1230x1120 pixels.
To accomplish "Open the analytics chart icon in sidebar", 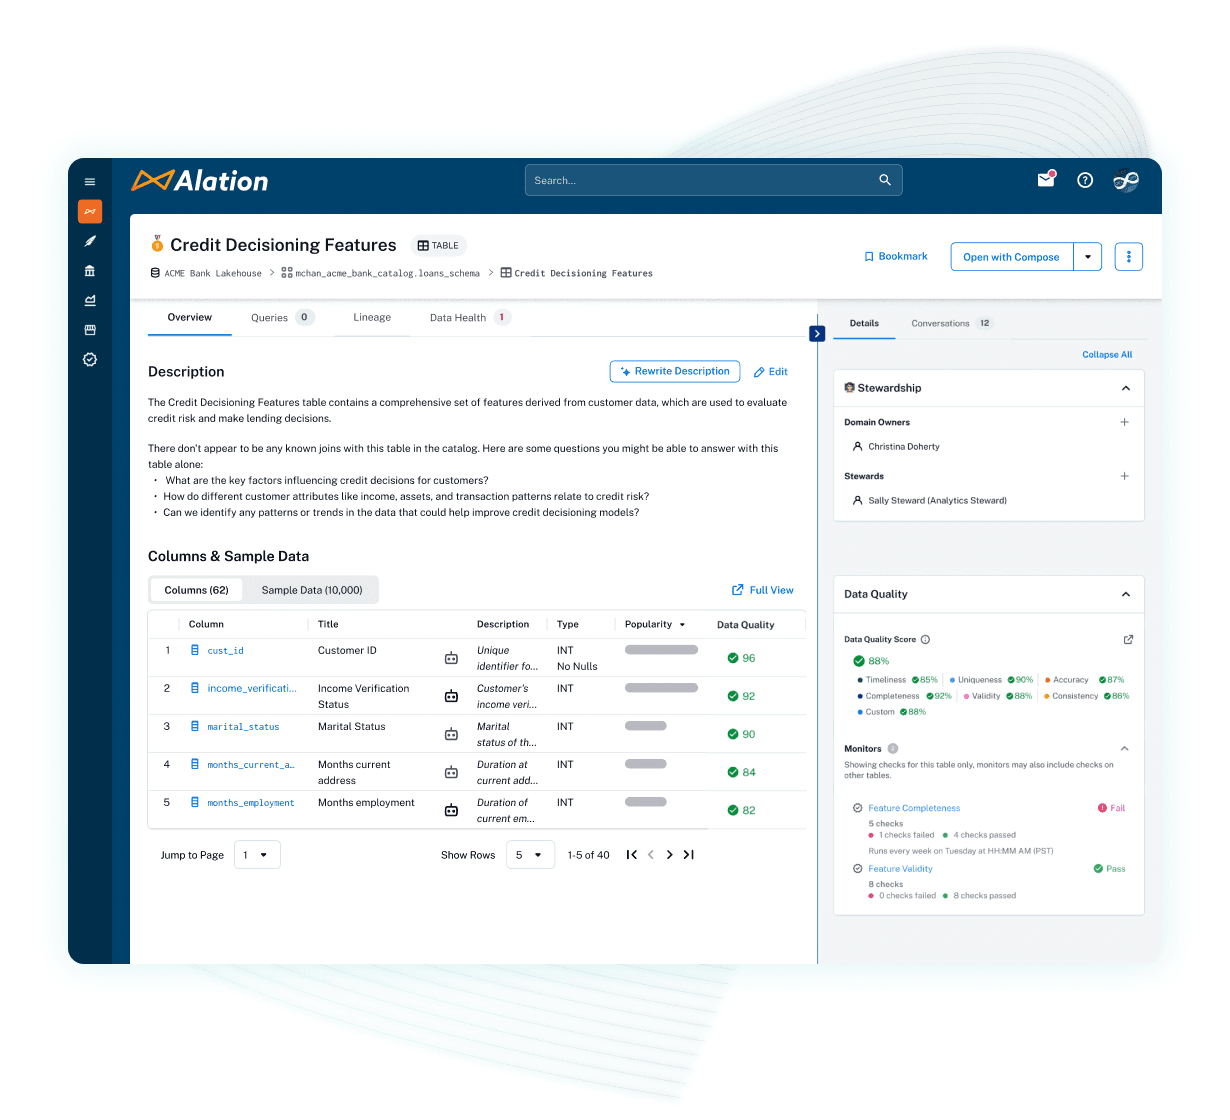I will pos(90,300).
